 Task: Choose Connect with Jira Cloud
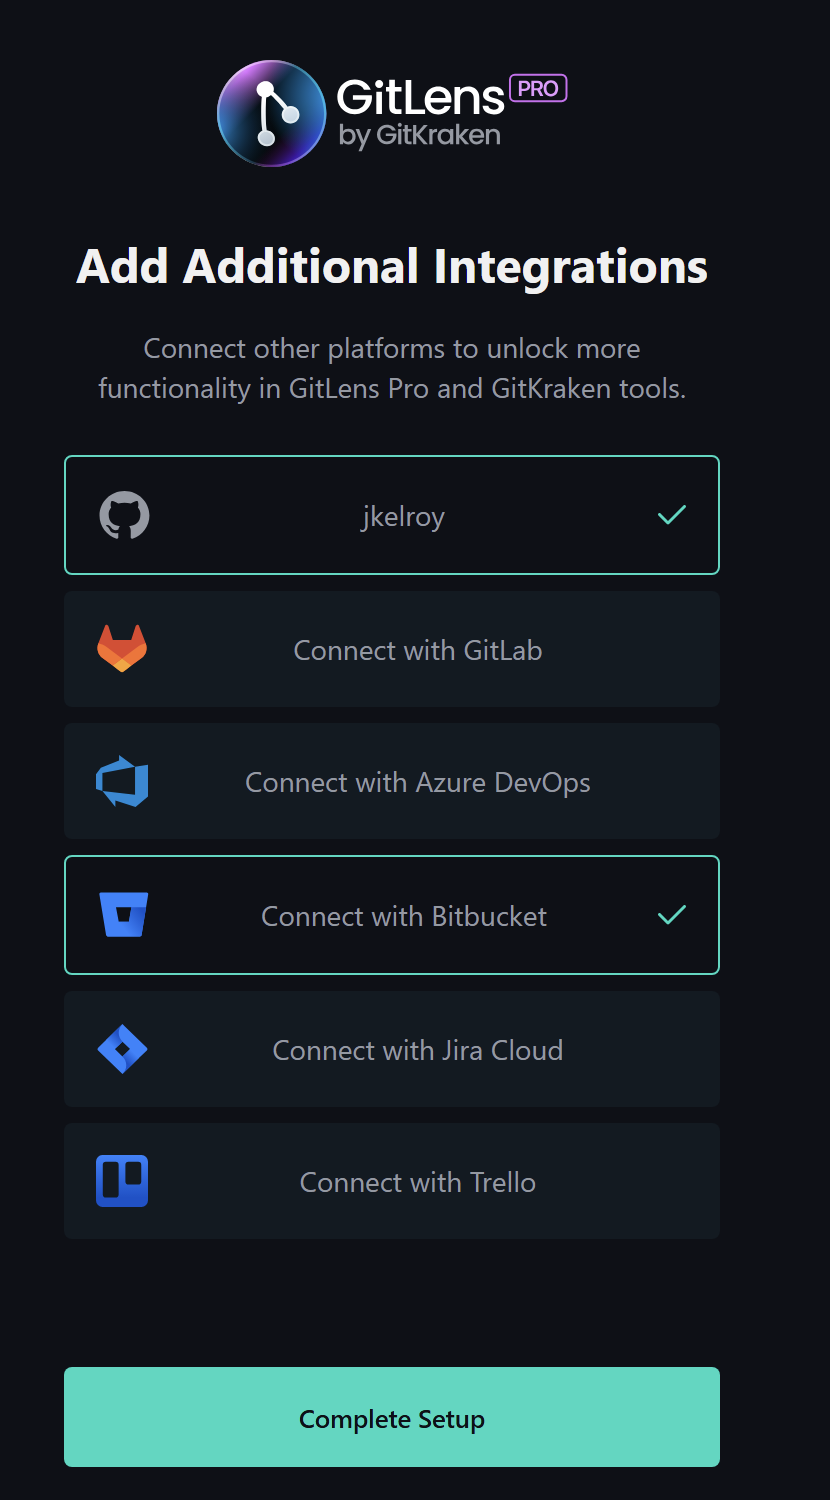392,1049
